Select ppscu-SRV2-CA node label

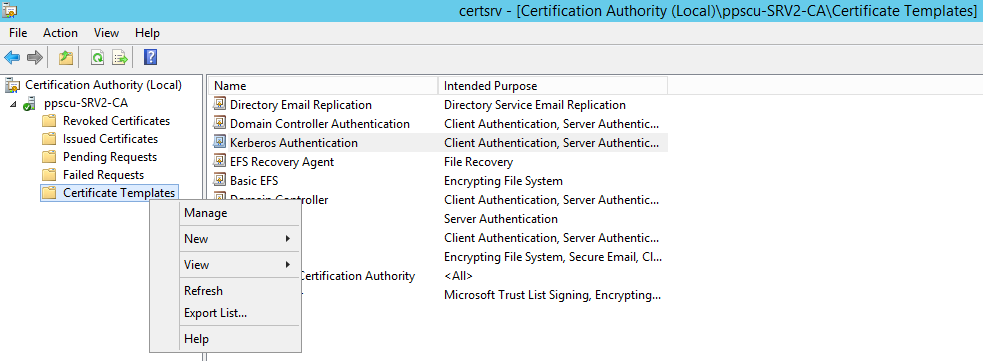point(86,103)
